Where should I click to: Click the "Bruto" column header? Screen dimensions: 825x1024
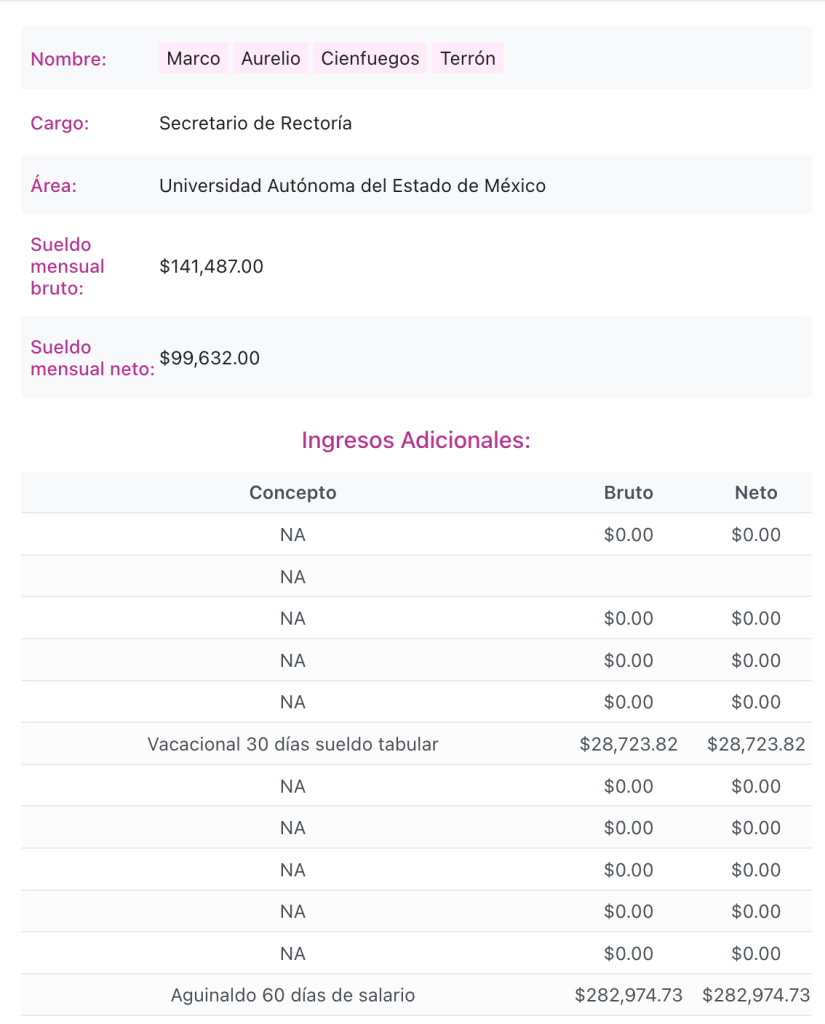(628, 493)
